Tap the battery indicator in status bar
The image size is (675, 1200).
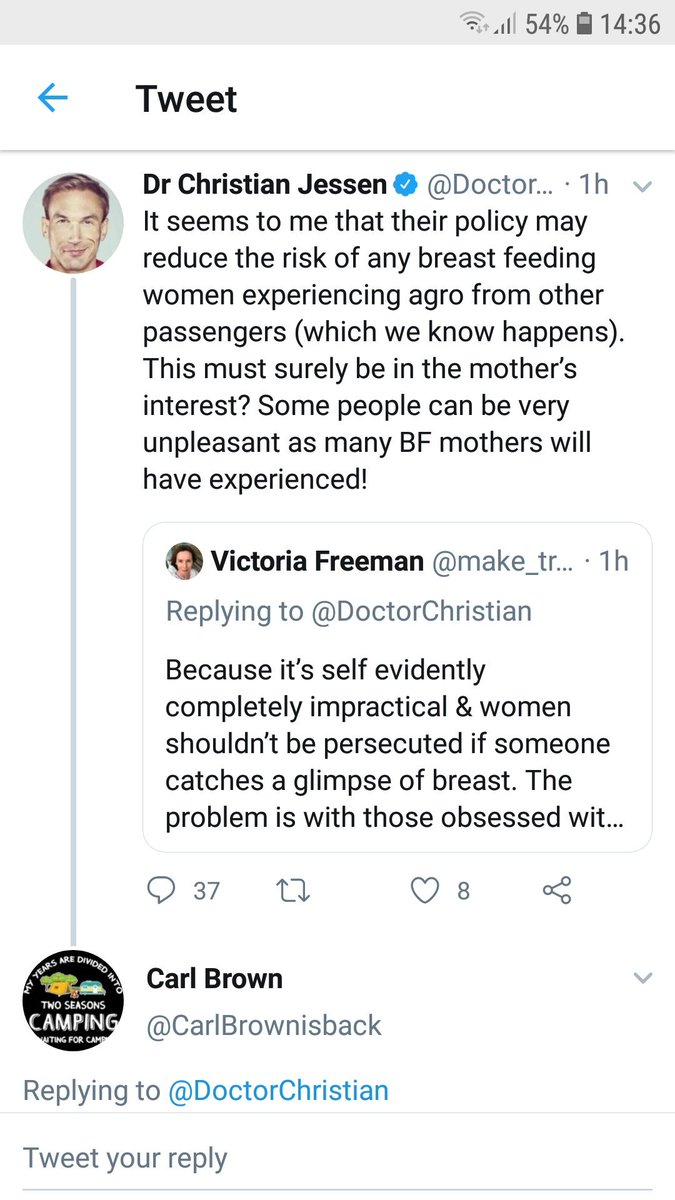click(x=584, y=23)
